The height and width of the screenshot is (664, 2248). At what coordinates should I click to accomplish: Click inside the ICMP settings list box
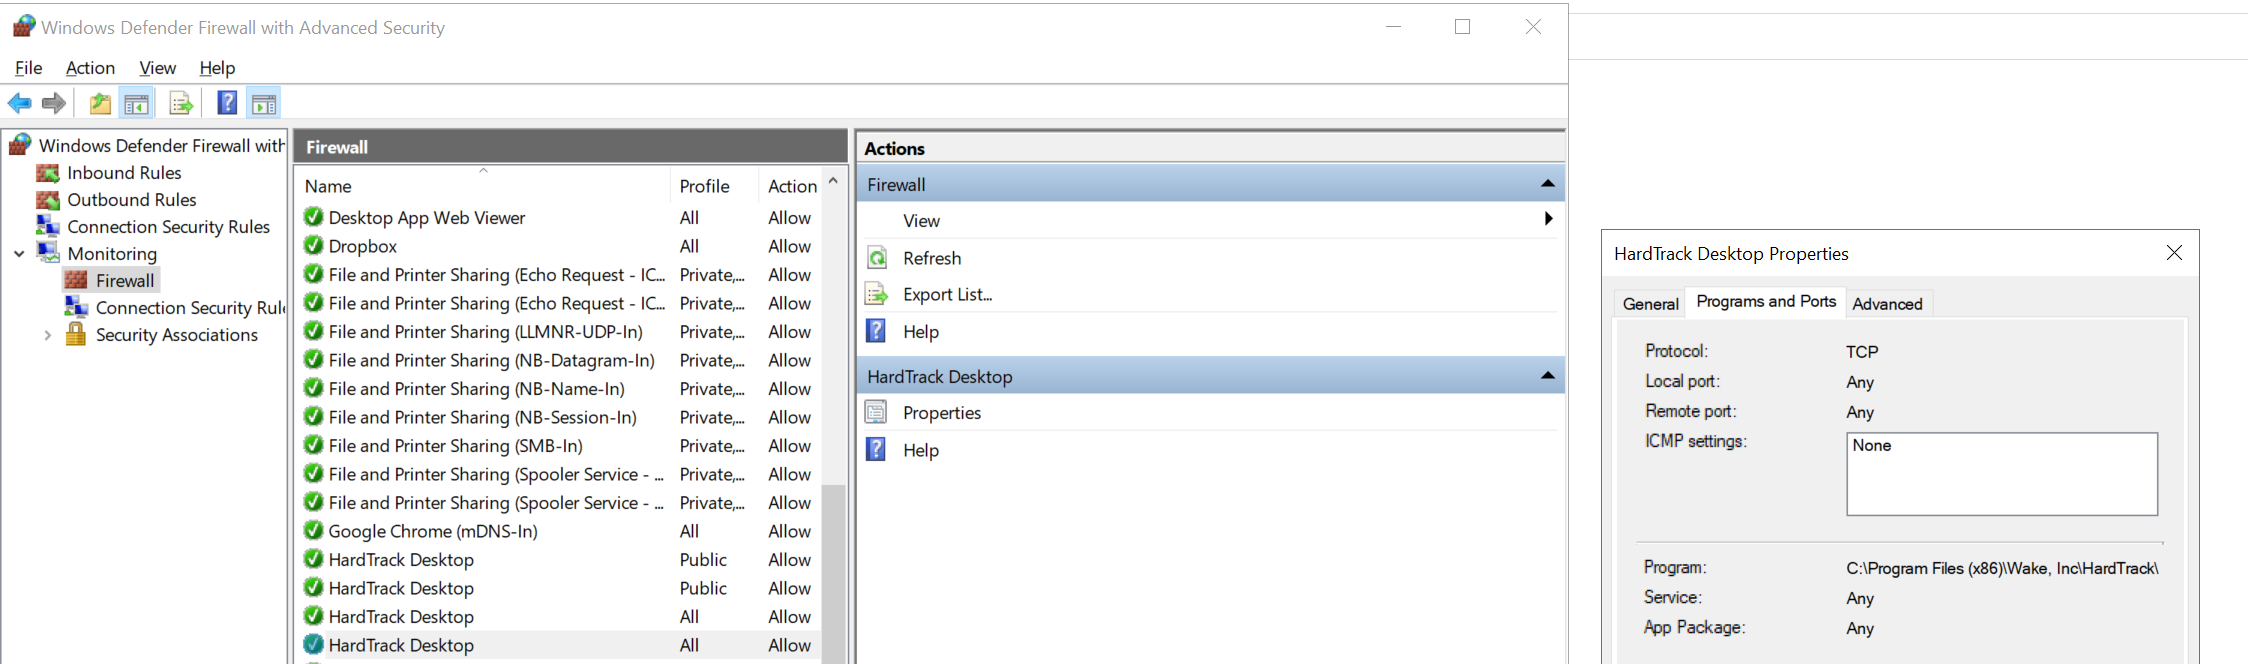click(2002, 474)
